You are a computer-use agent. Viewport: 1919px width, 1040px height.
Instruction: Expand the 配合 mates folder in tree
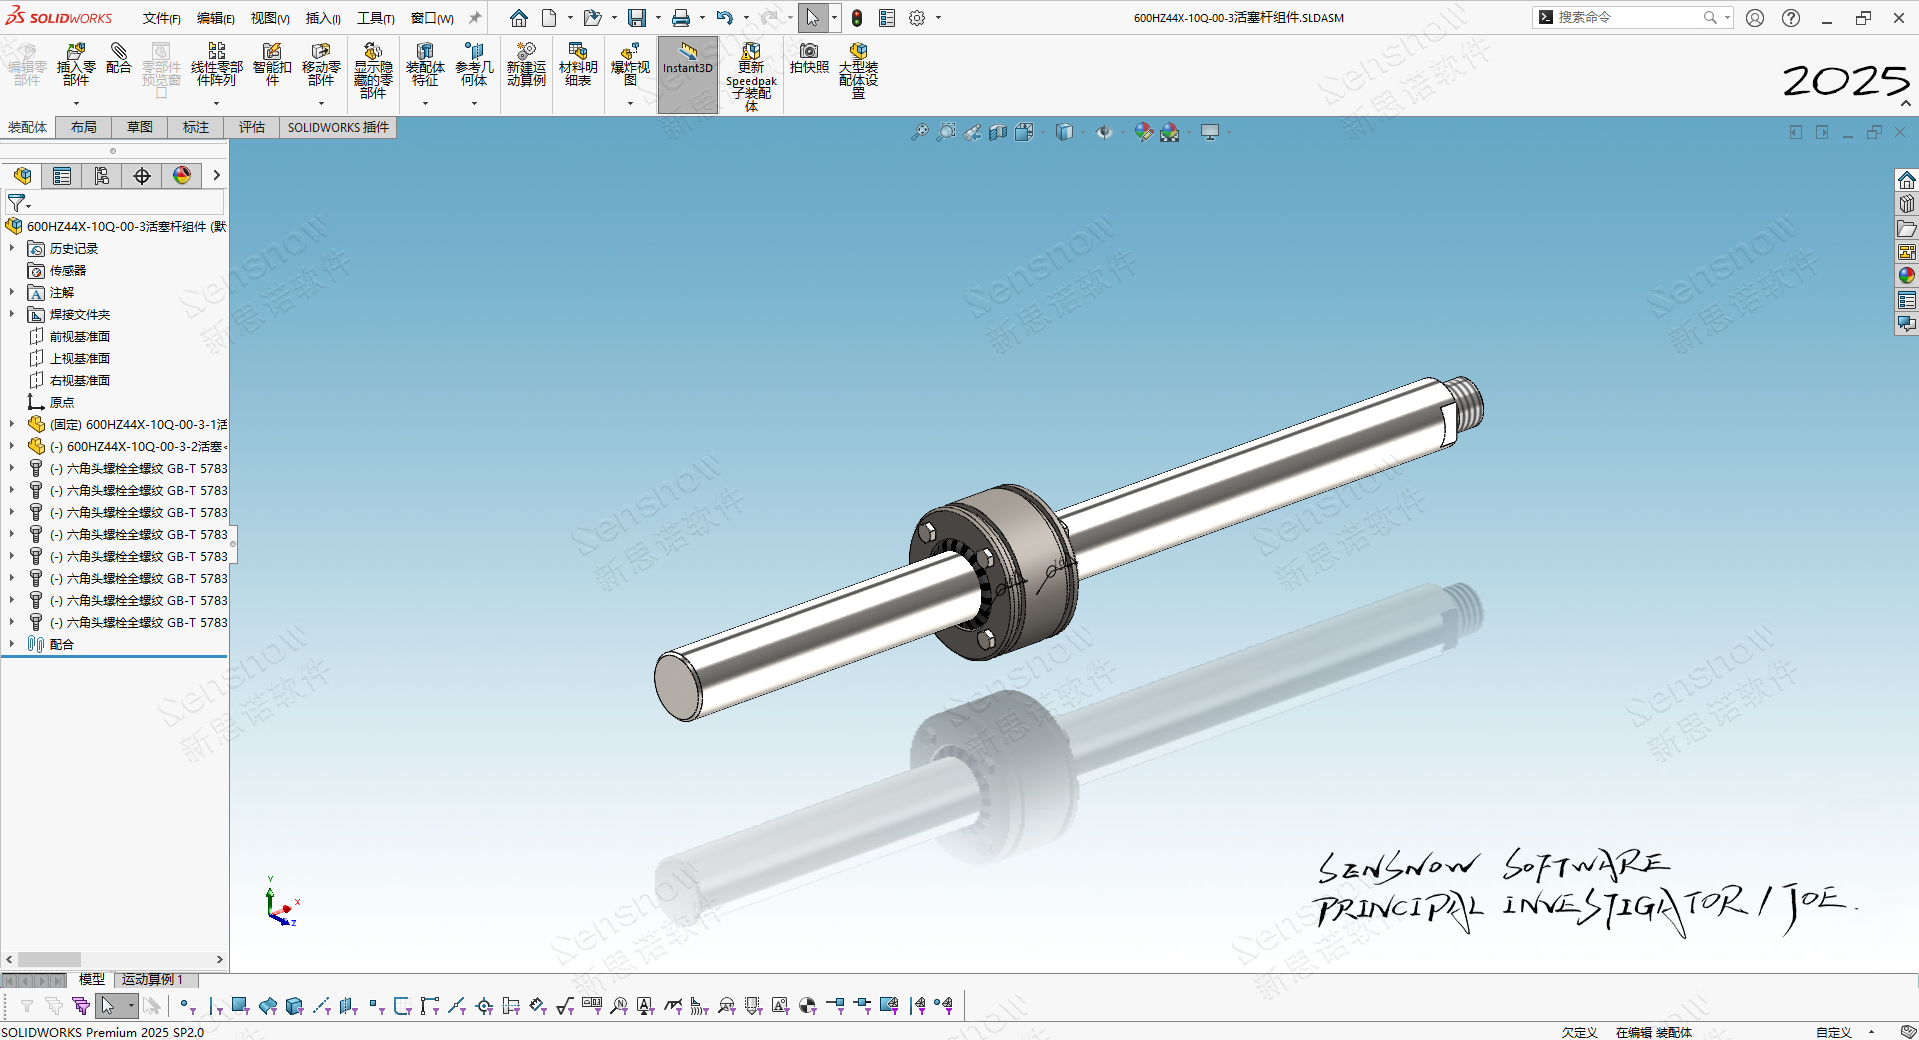pyautogui.click(x=12, y=644)
